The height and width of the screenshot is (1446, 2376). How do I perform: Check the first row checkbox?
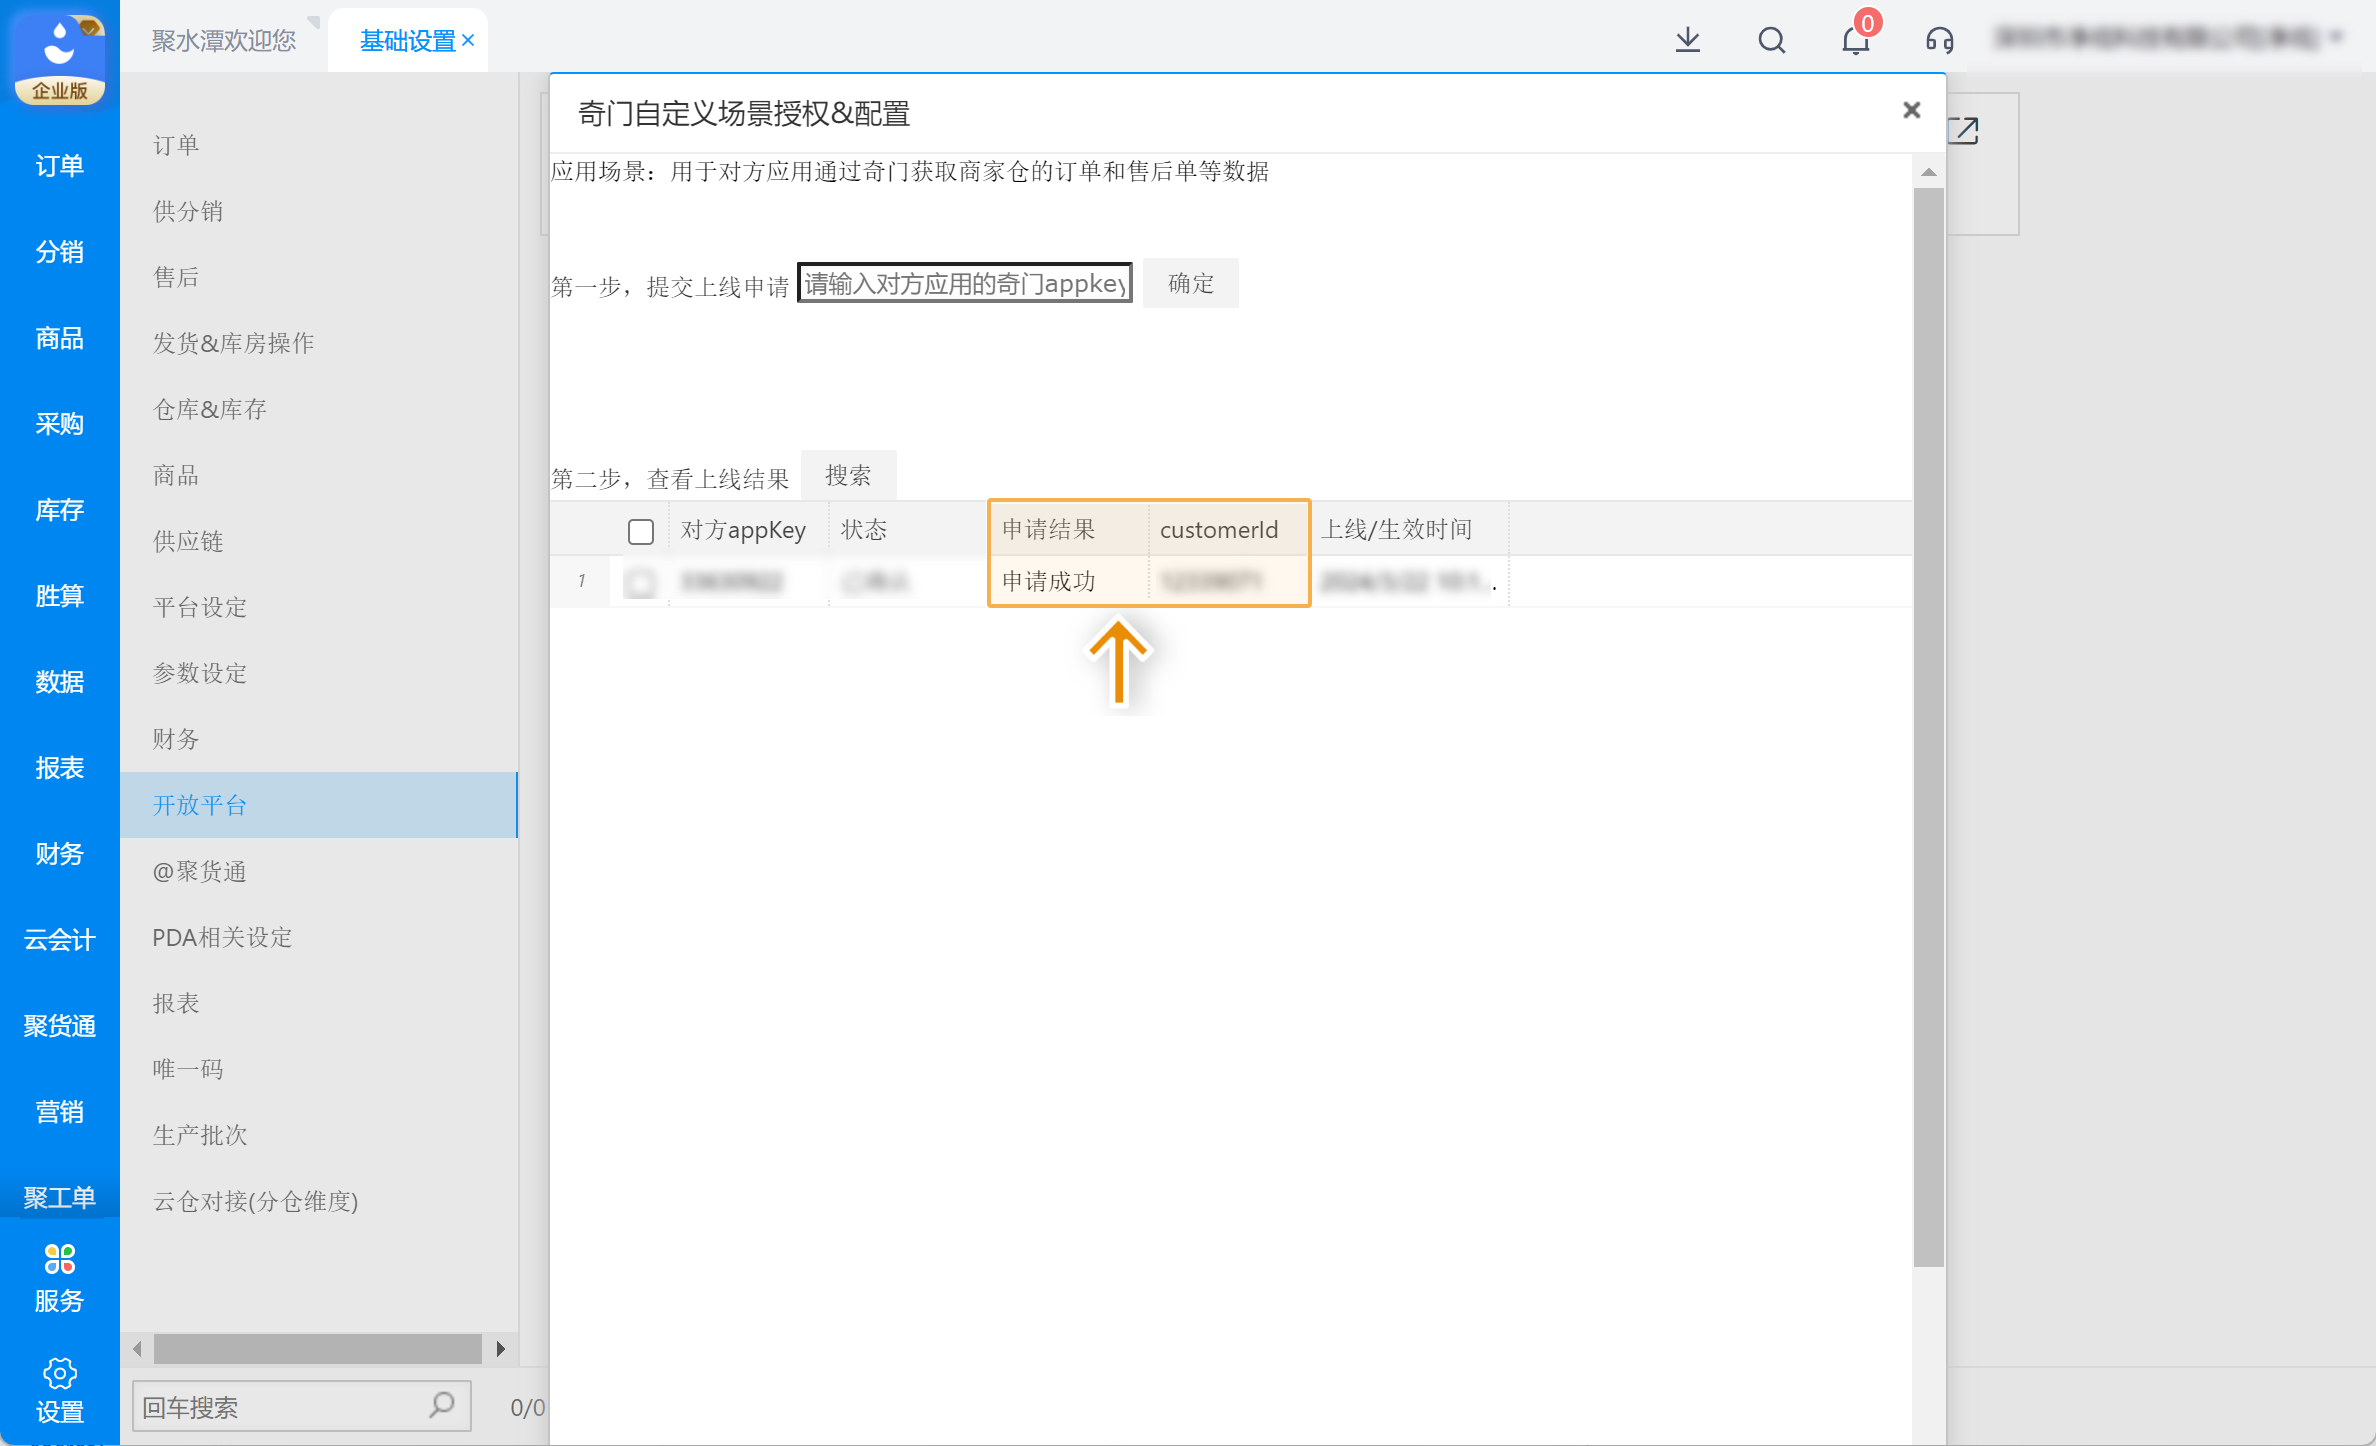(641, 581)
